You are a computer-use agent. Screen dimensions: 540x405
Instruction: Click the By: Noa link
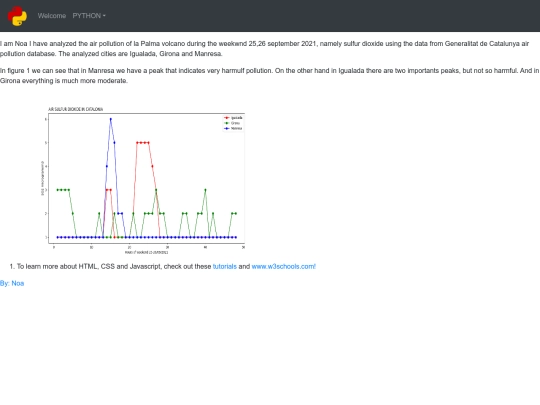[x=12, y=283]
